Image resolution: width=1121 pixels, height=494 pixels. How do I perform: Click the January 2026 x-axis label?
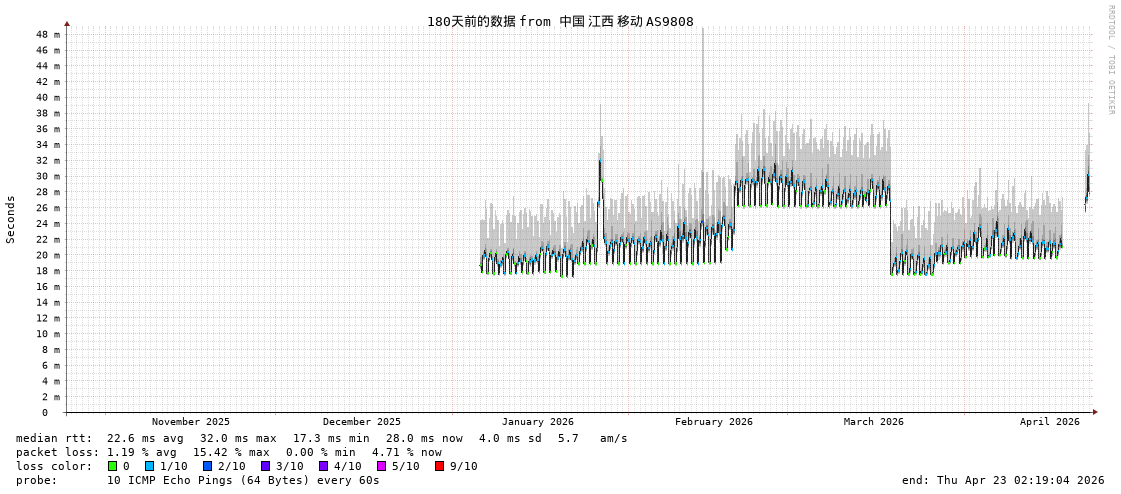coord(537,422)
